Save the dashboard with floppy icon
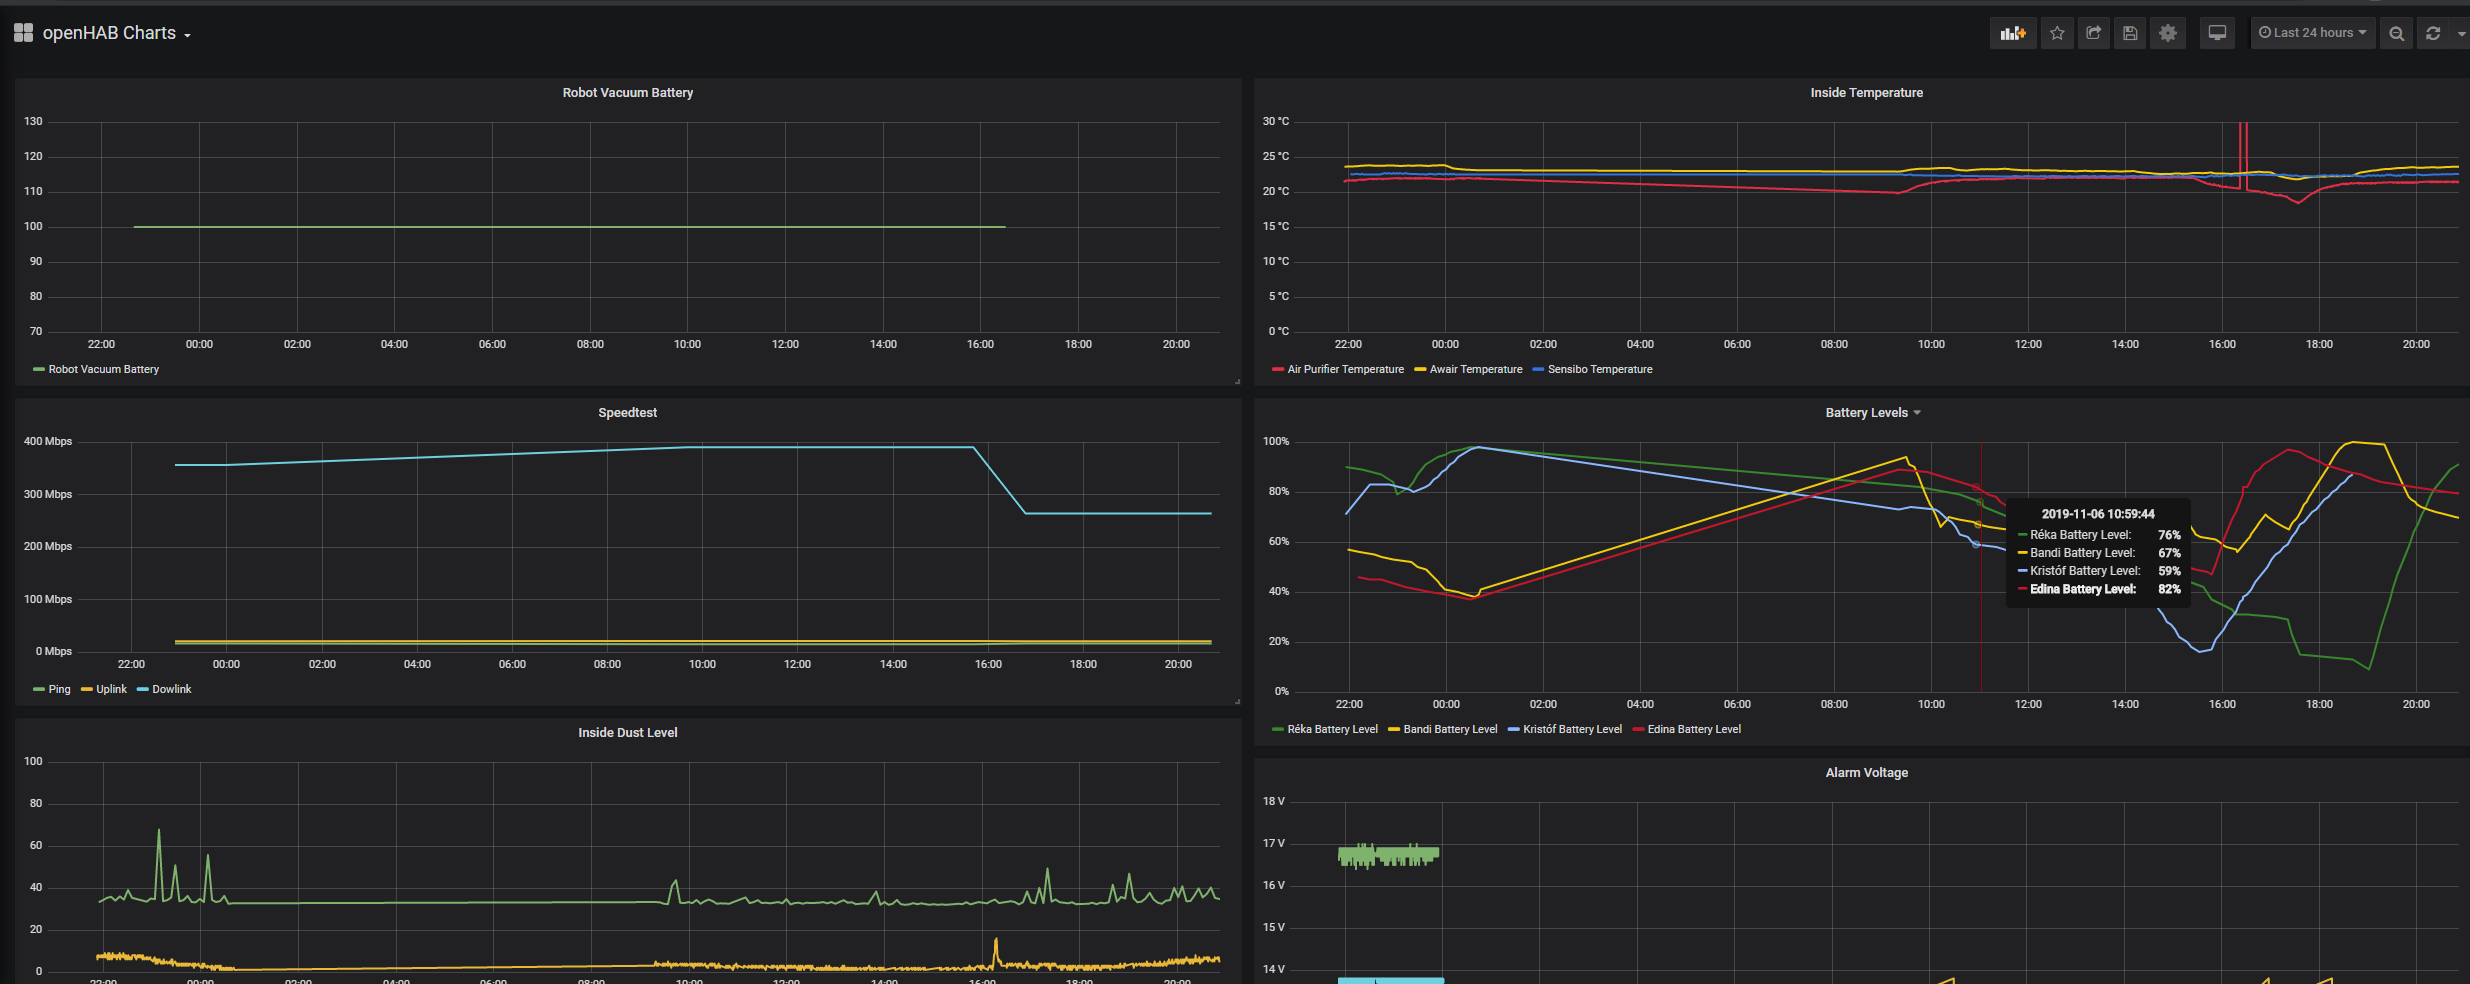The width and height of the screenshot is (2470, 984). [2130, 33]
